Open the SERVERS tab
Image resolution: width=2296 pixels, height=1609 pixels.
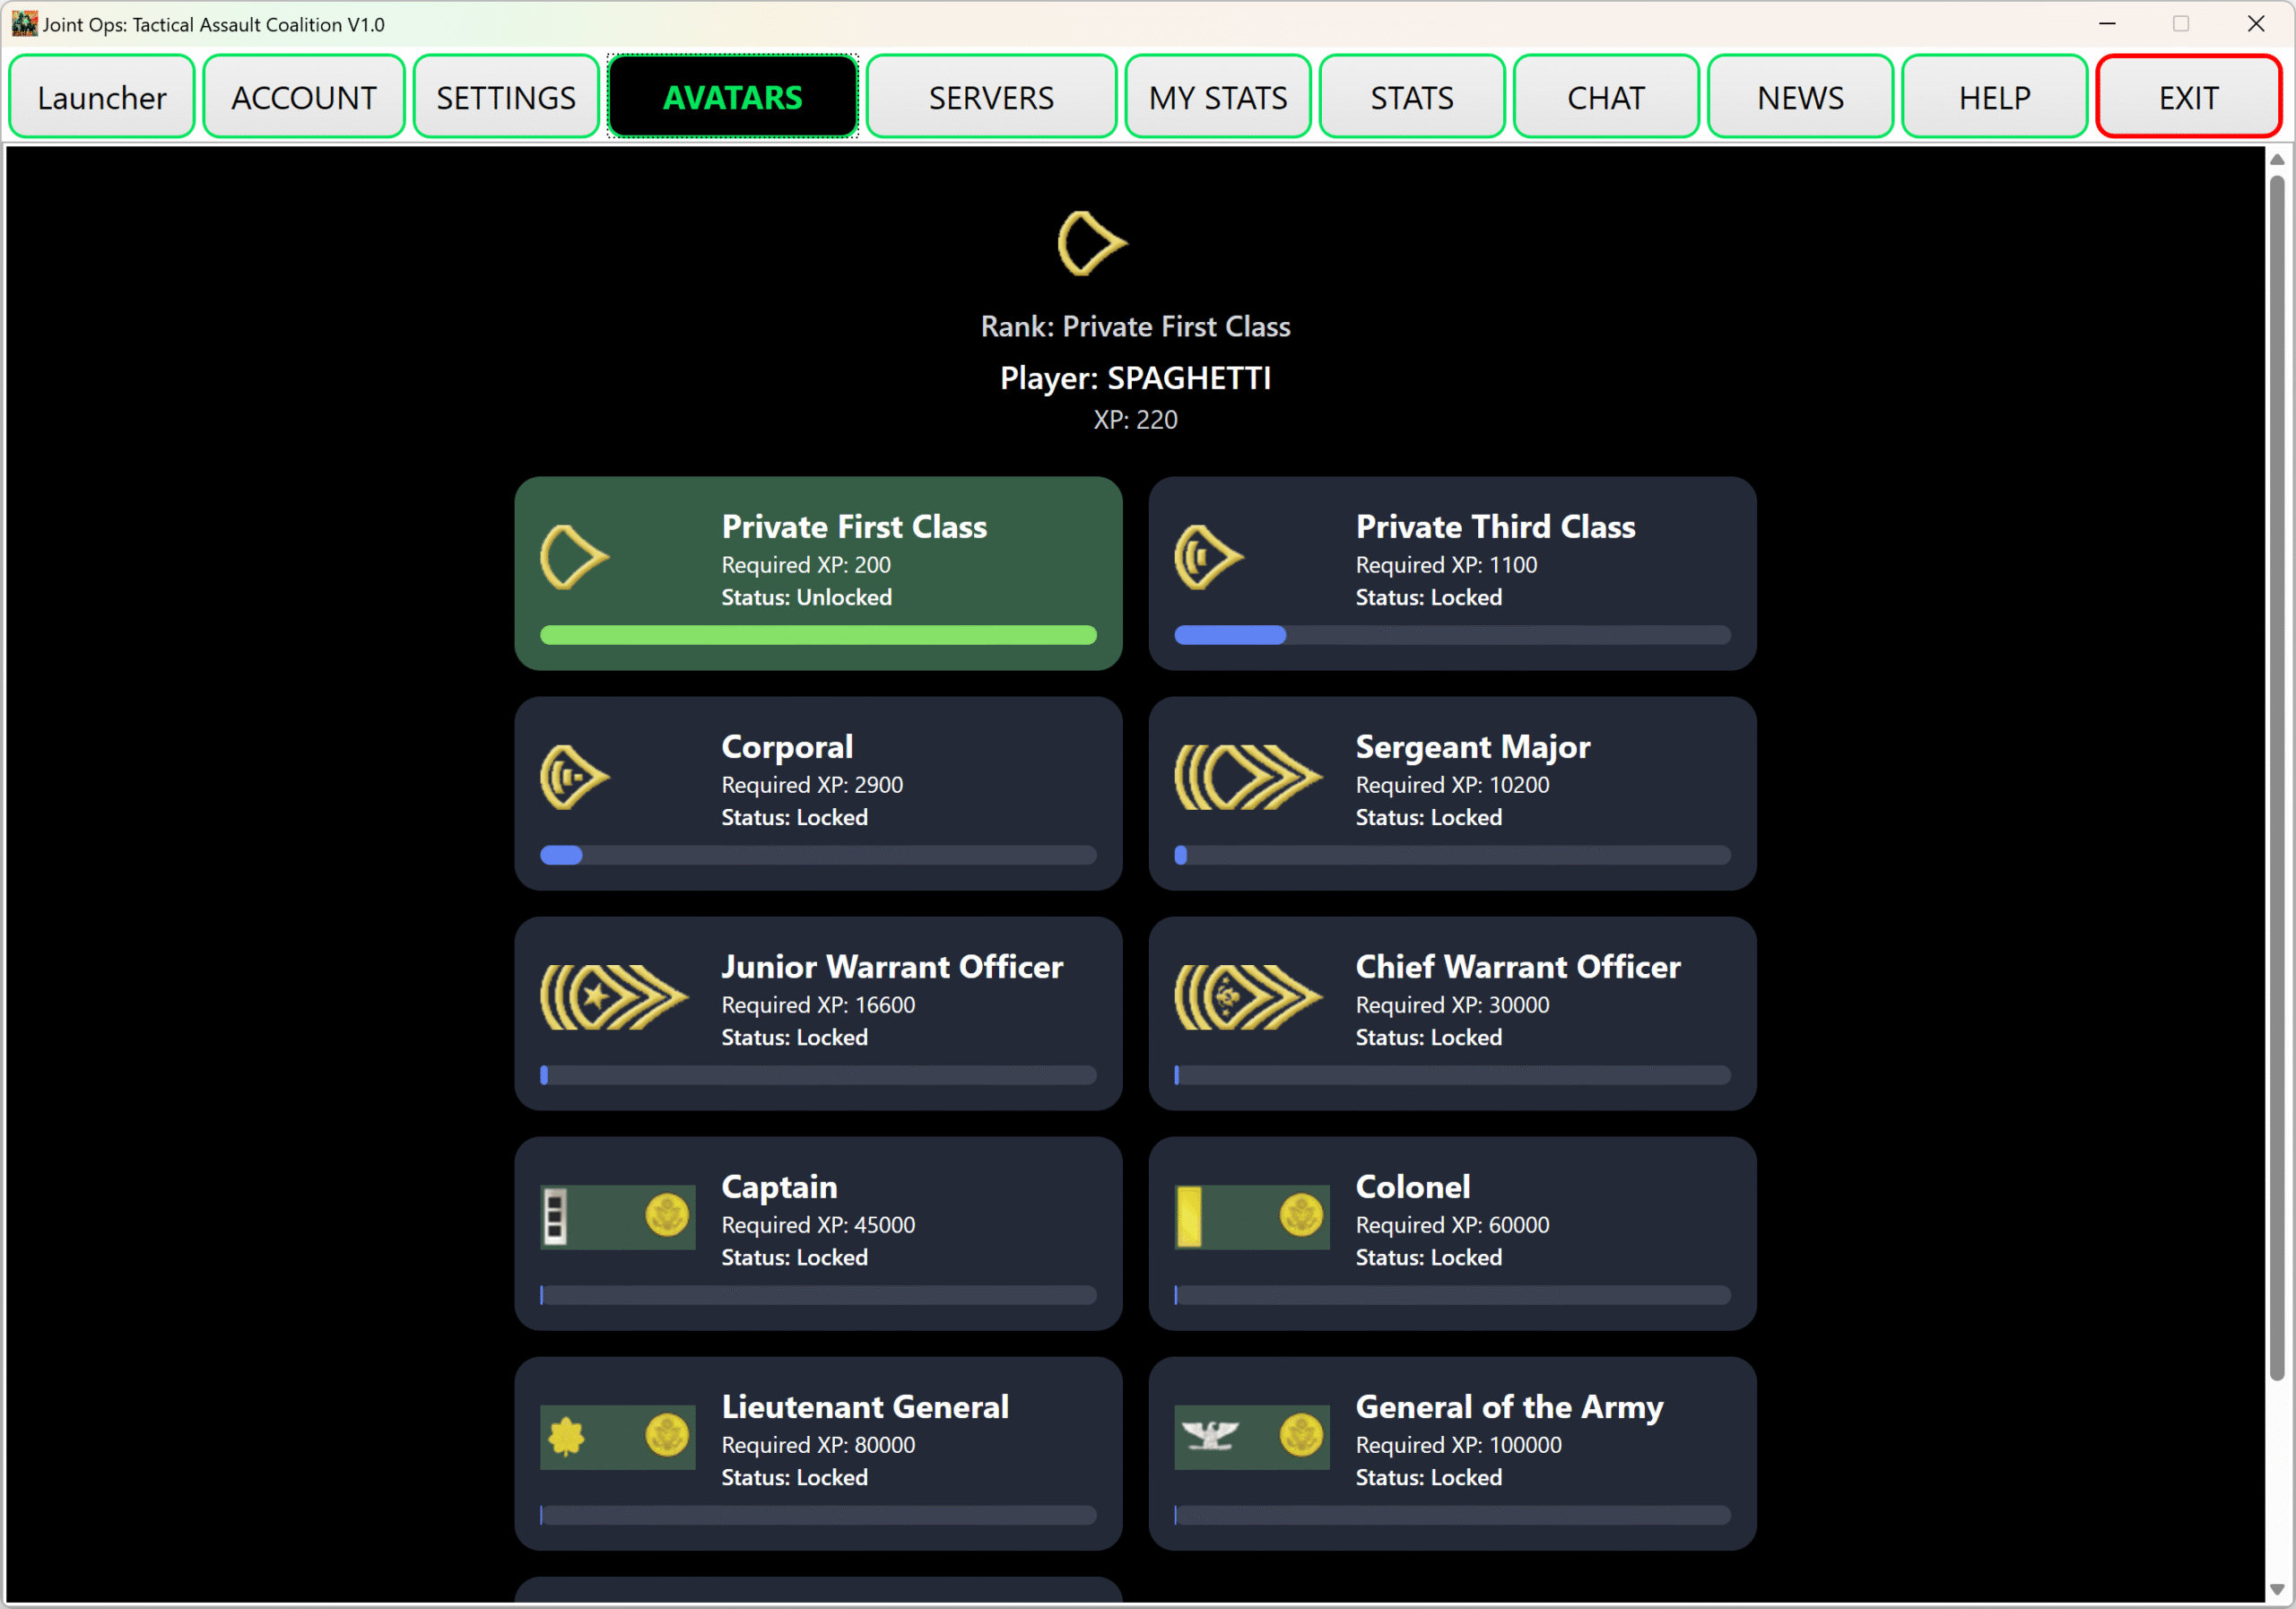click(990, 97)
